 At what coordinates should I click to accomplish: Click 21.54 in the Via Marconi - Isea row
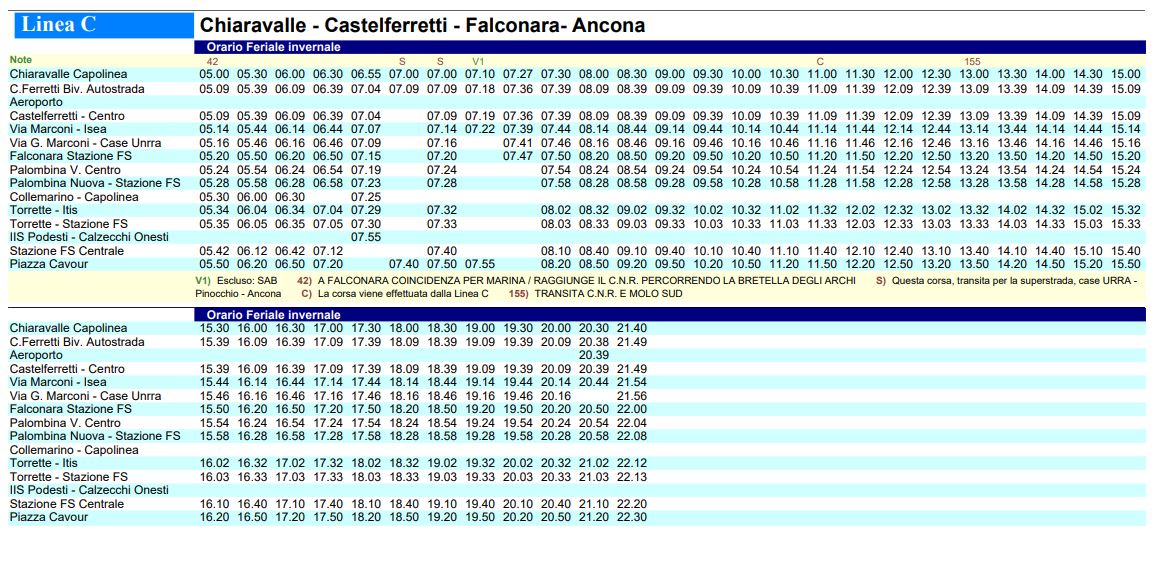(632, 382)
